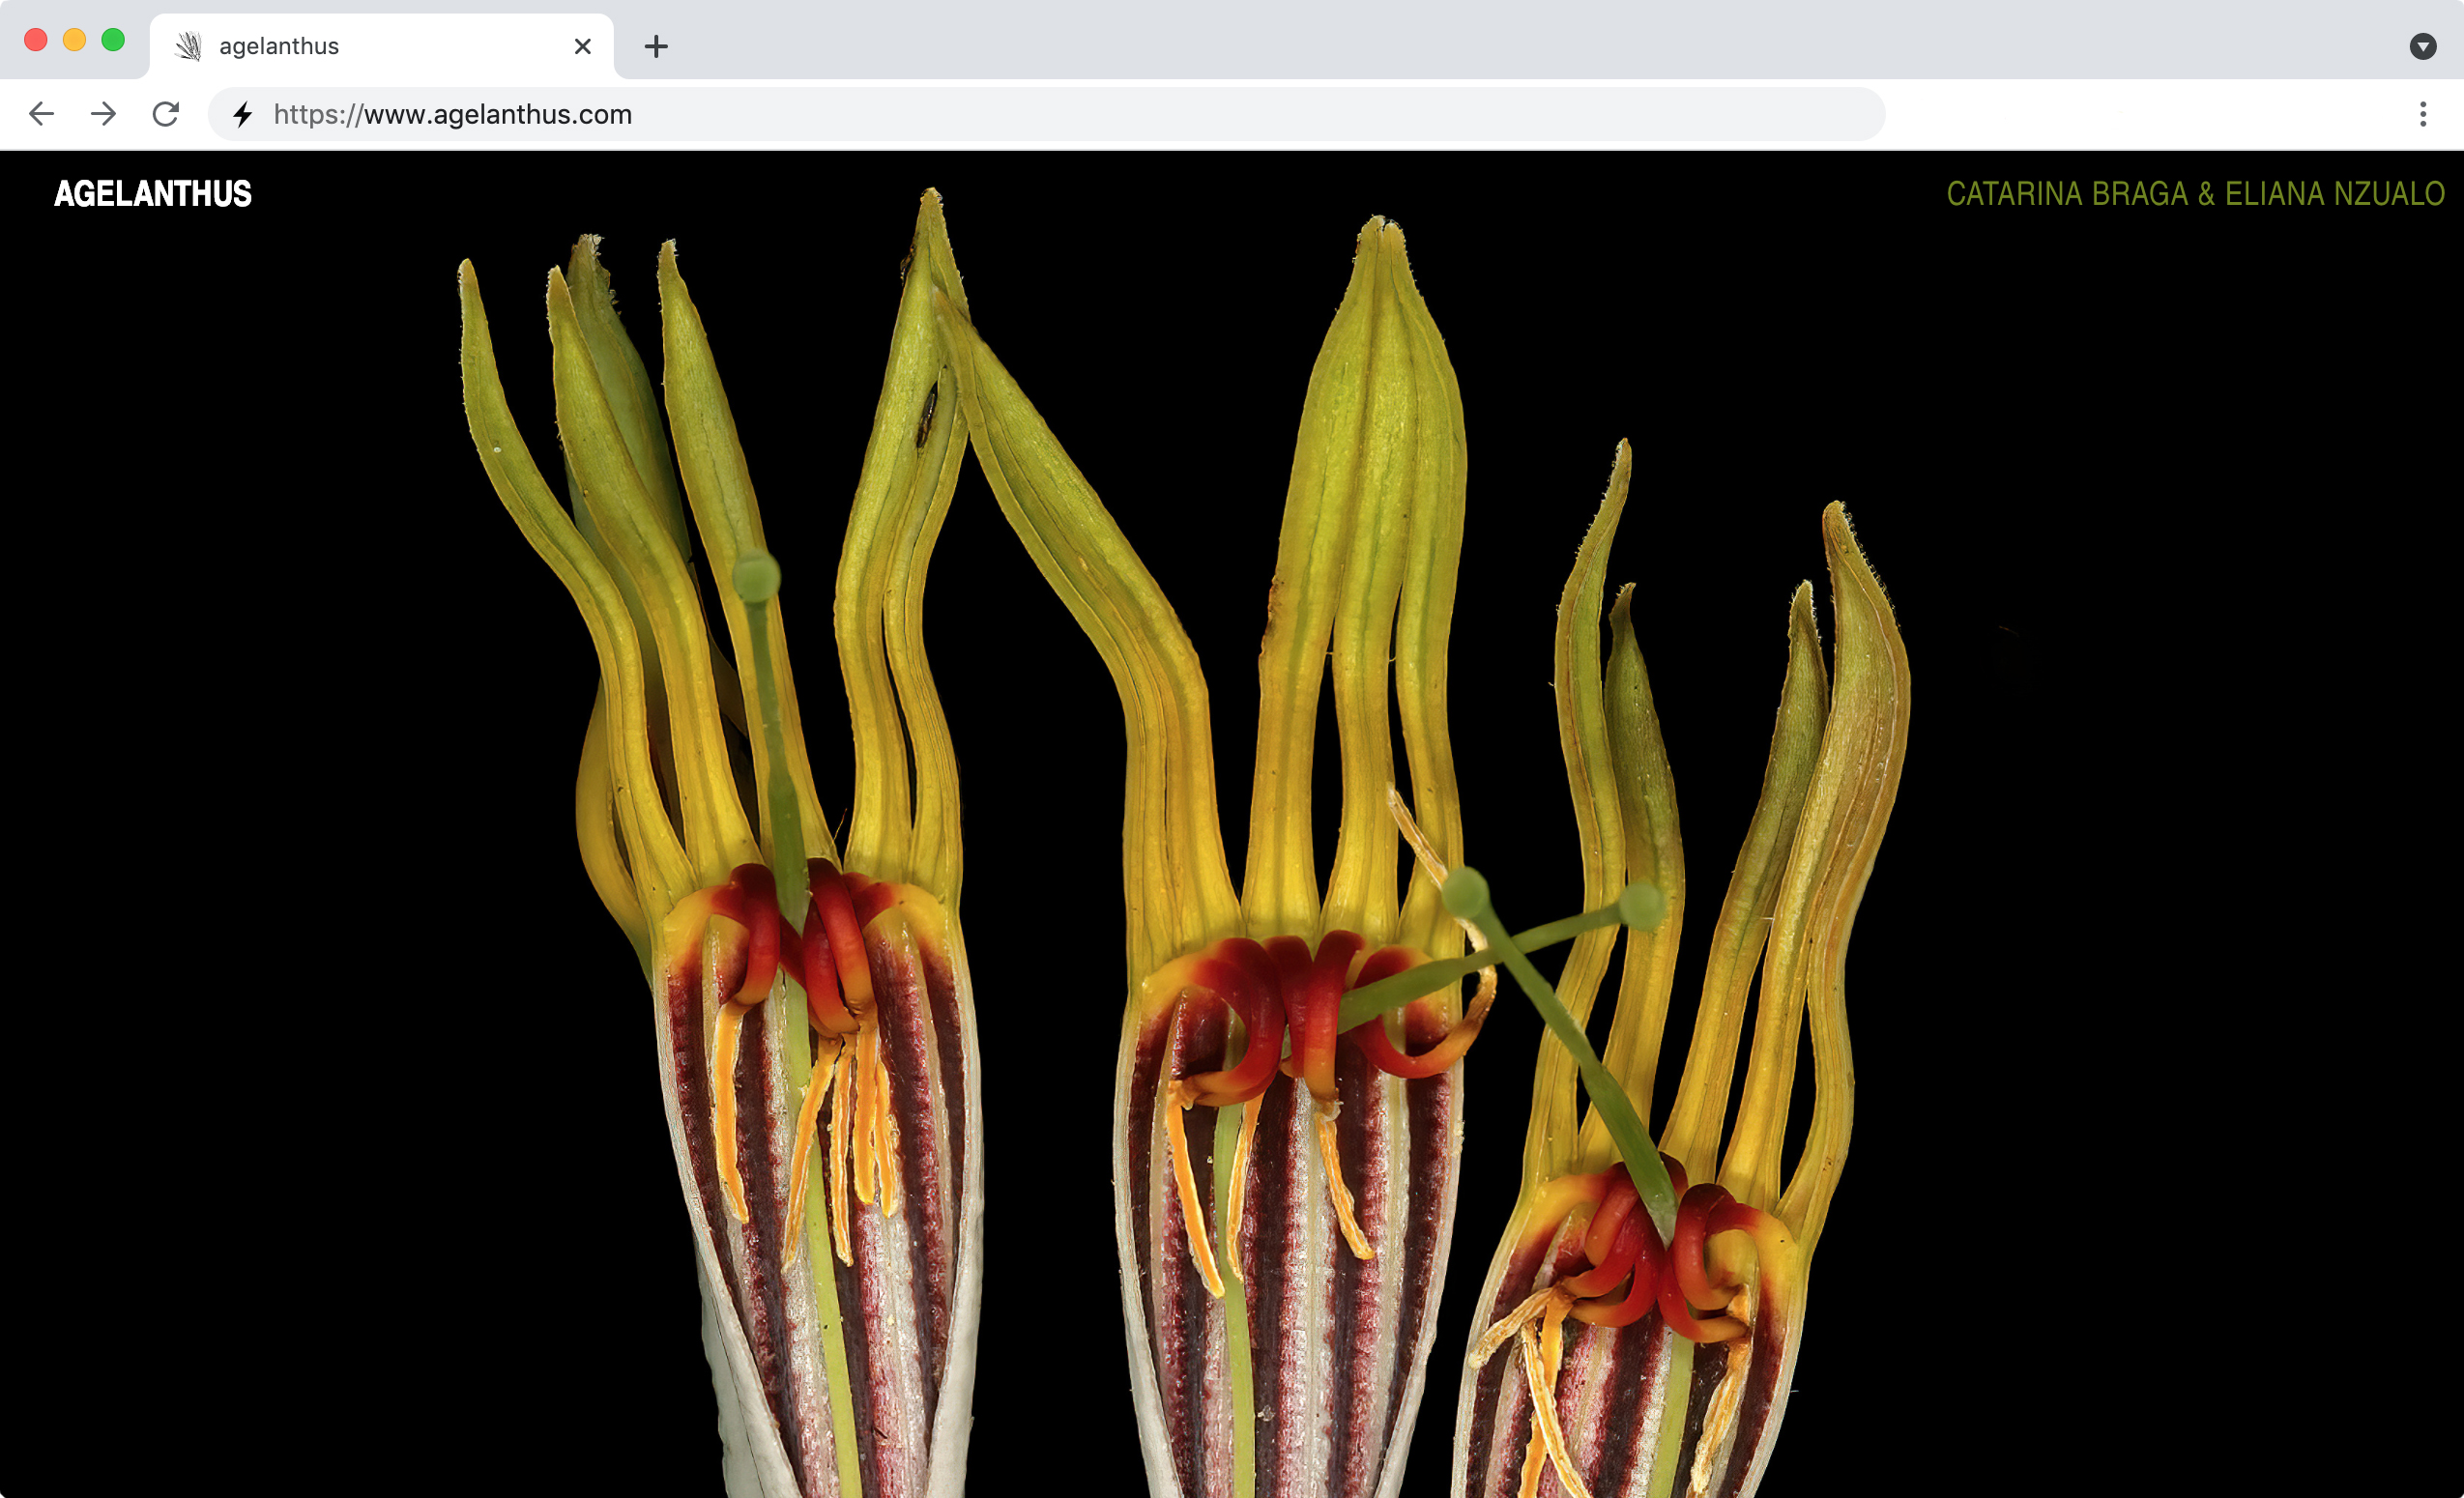Click the lightning bolt icon in address bar
2464x1498 pixels.
point(243,115)
